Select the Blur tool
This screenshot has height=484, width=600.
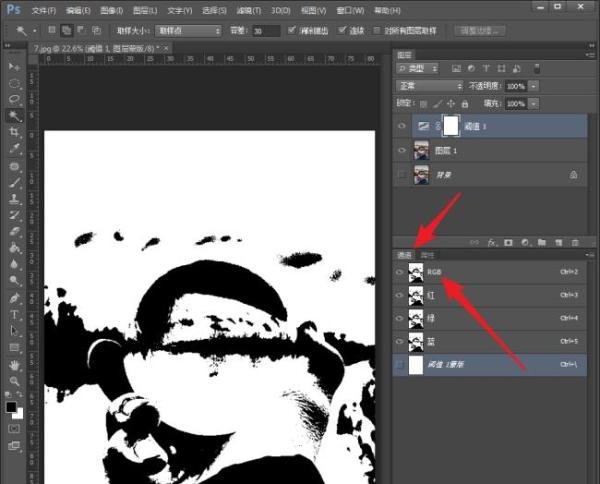pos(14,264)
